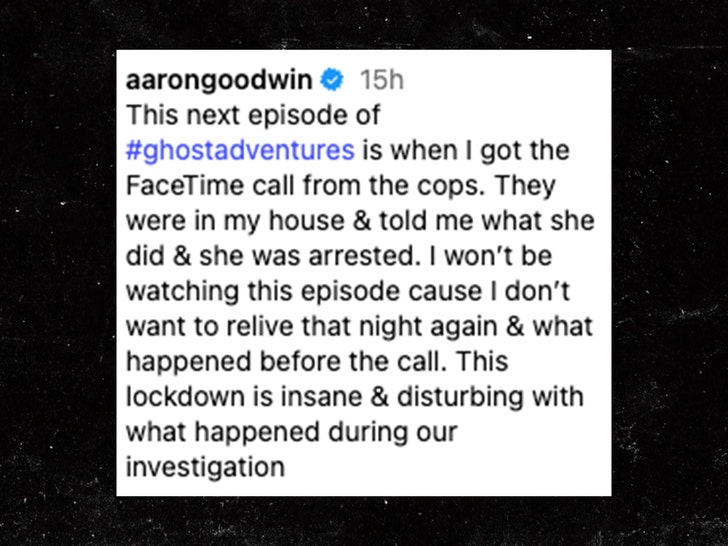Open the #ghostadventures hashtag
The width and height of the screenshot is (728, 546).
tap(240, 151)
